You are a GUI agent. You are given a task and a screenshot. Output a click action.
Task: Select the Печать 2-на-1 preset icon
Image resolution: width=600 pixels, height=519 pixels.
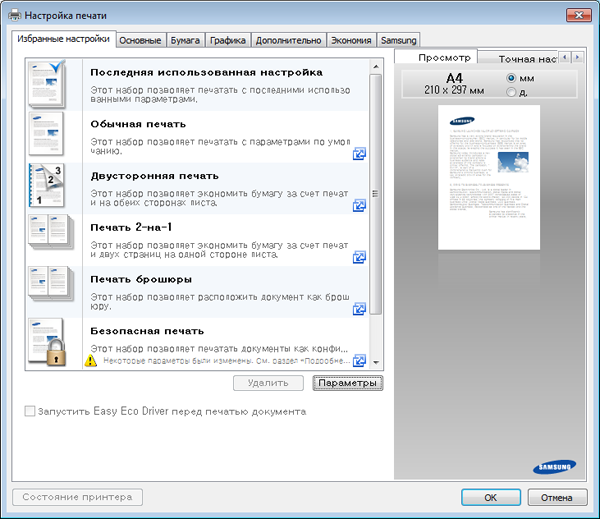pos(46,237)
